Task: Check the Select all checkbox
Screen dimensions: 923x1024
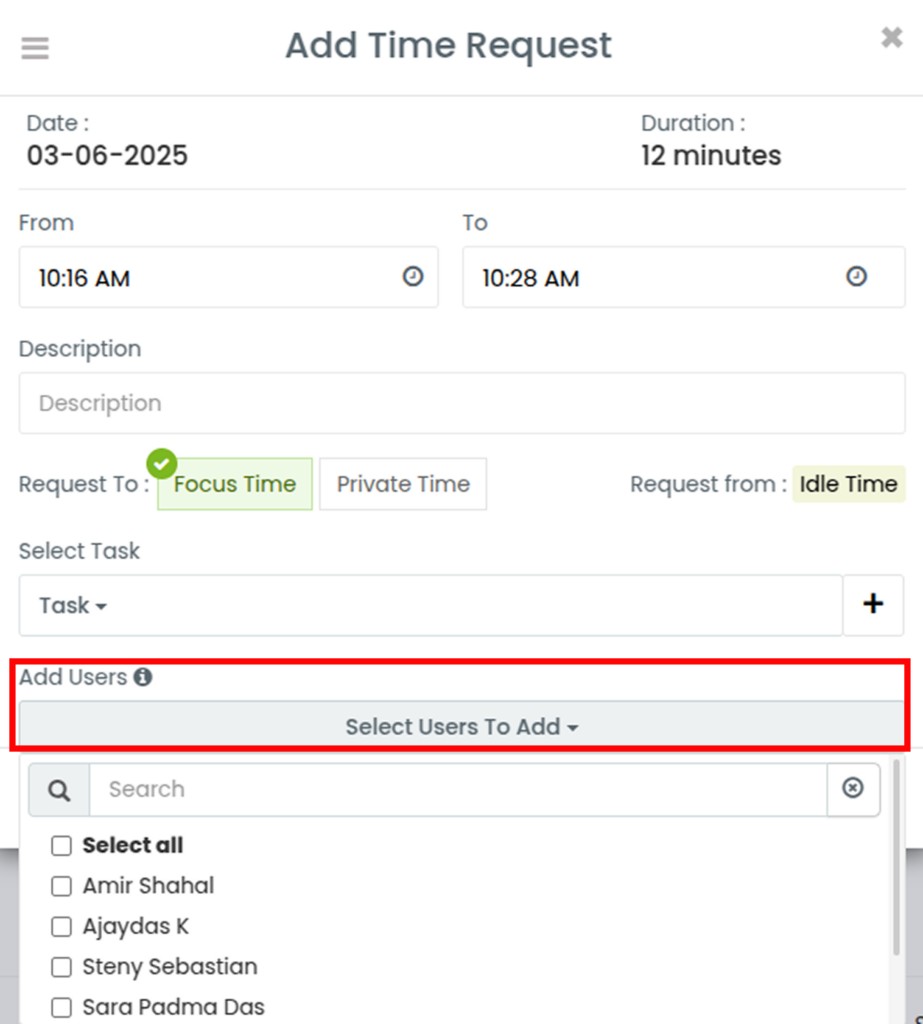Action: point(61,846)
